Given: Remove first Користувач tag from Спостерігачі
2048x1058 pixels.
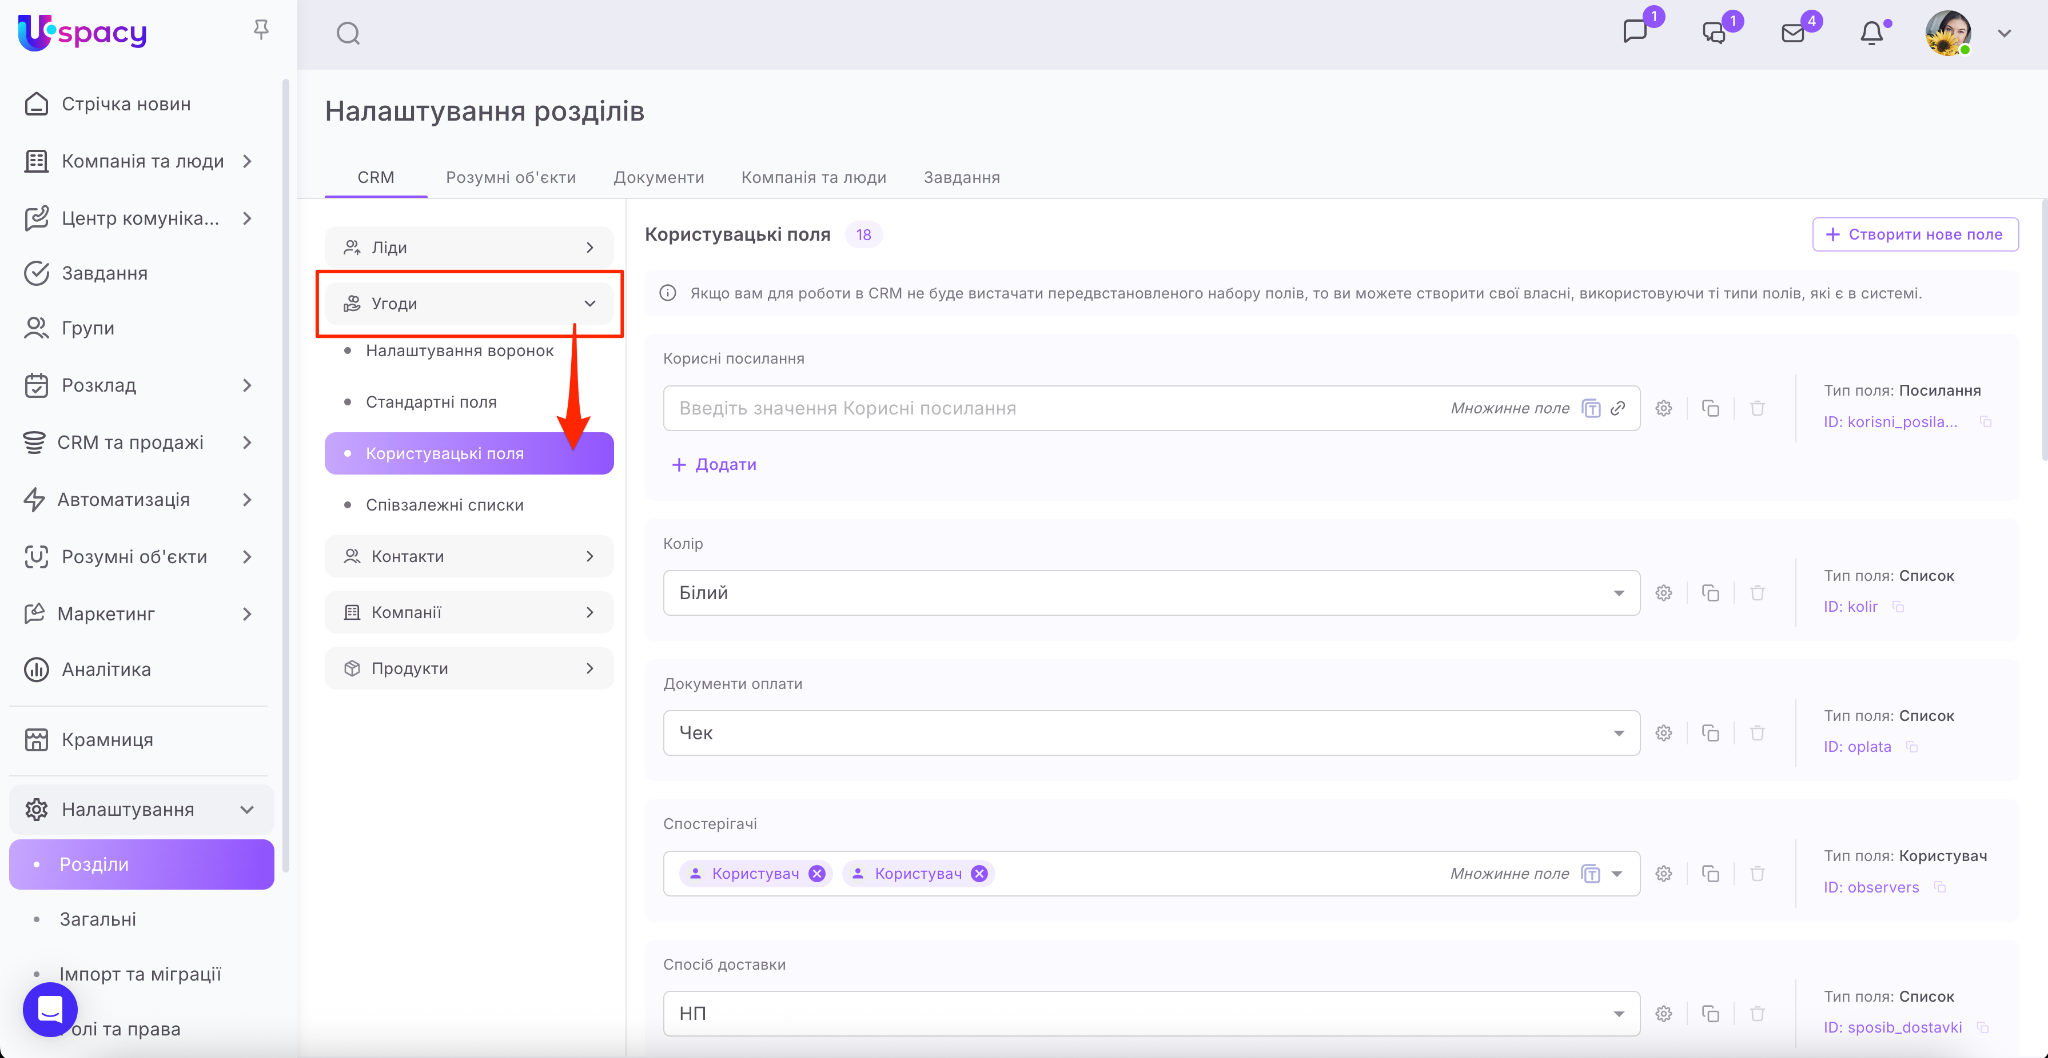Looking at the screenshot, I should tap(817, 874).
